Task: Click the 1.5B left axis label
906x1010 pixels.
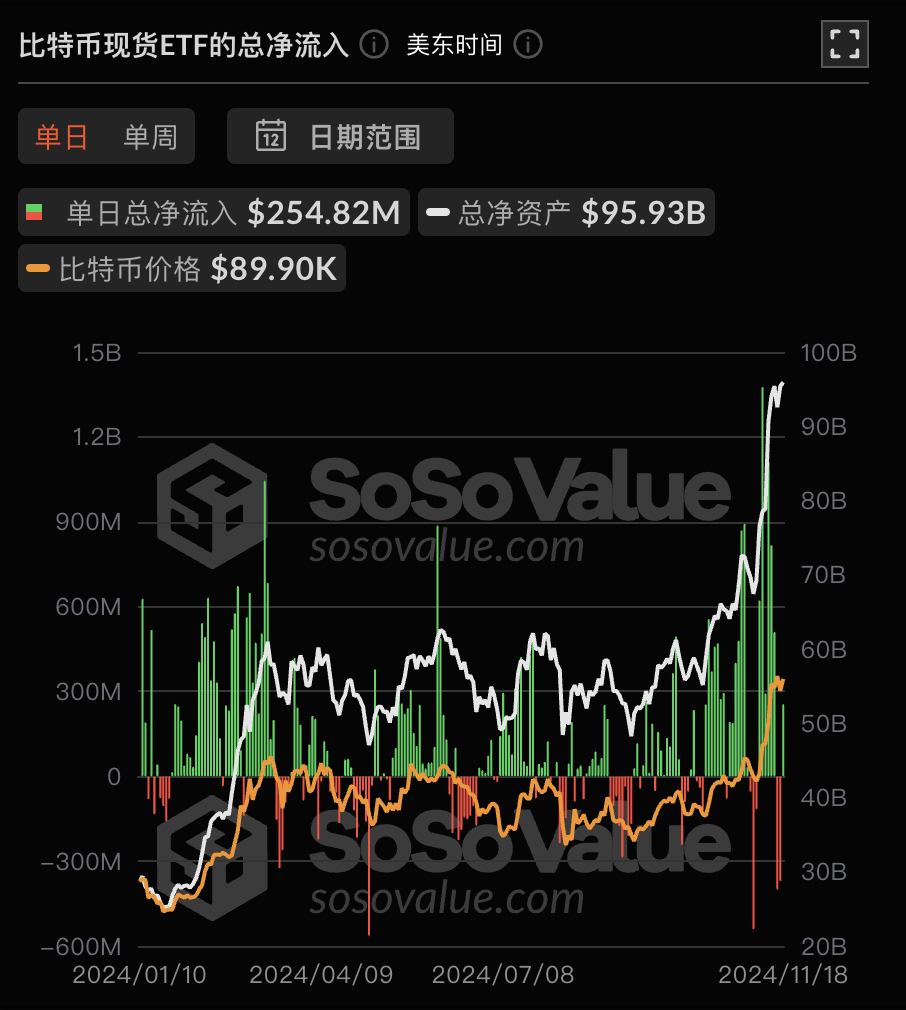Action: [x=97, y=353]
